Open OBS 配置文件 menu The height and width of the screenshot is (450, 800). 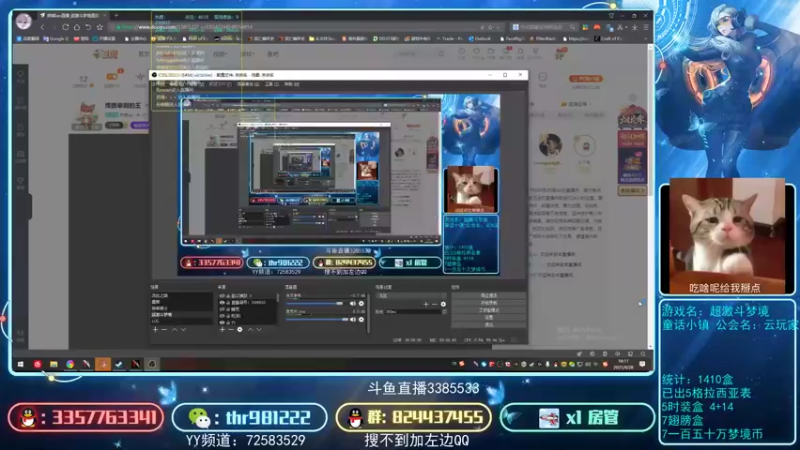coord(220,84)
